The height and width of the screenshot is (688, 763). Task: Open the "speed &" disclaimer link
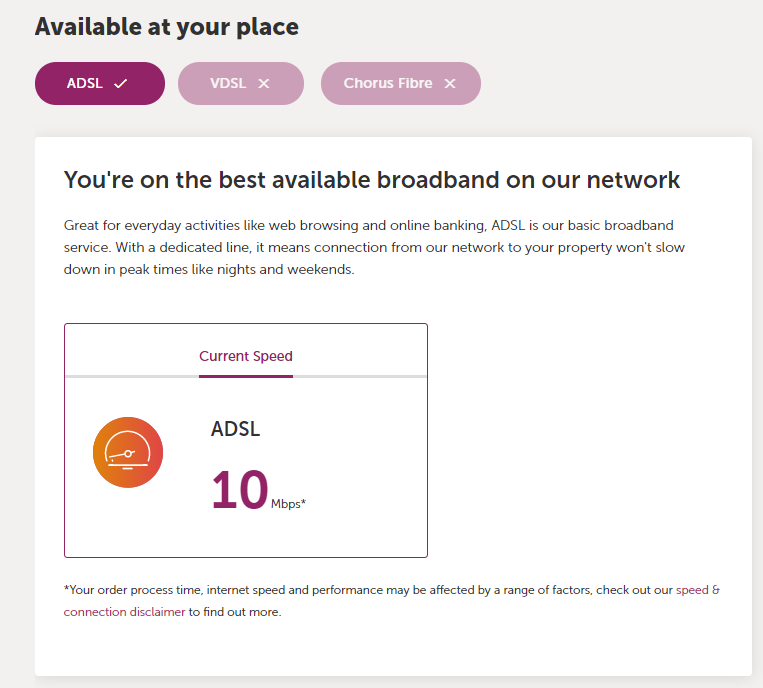698,590
